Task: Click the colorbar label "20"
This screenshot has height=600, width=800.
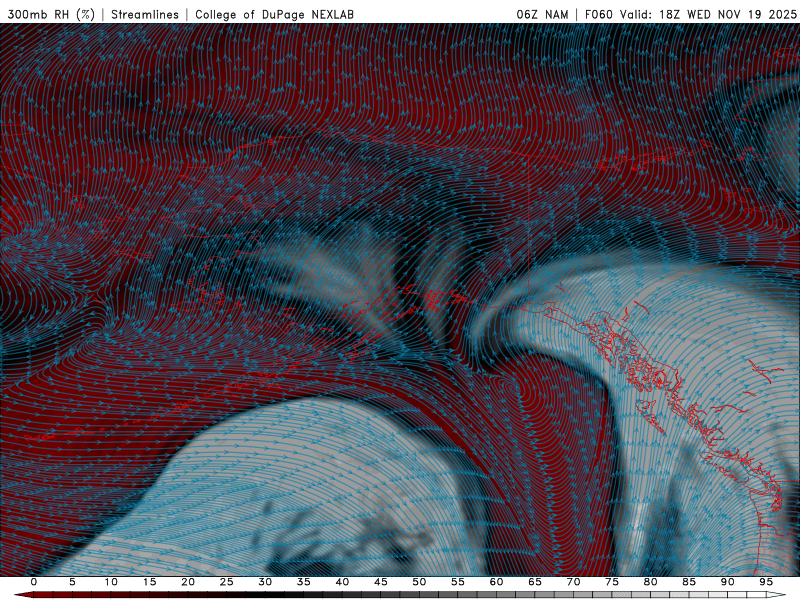Action: click(x=188, y=582)
